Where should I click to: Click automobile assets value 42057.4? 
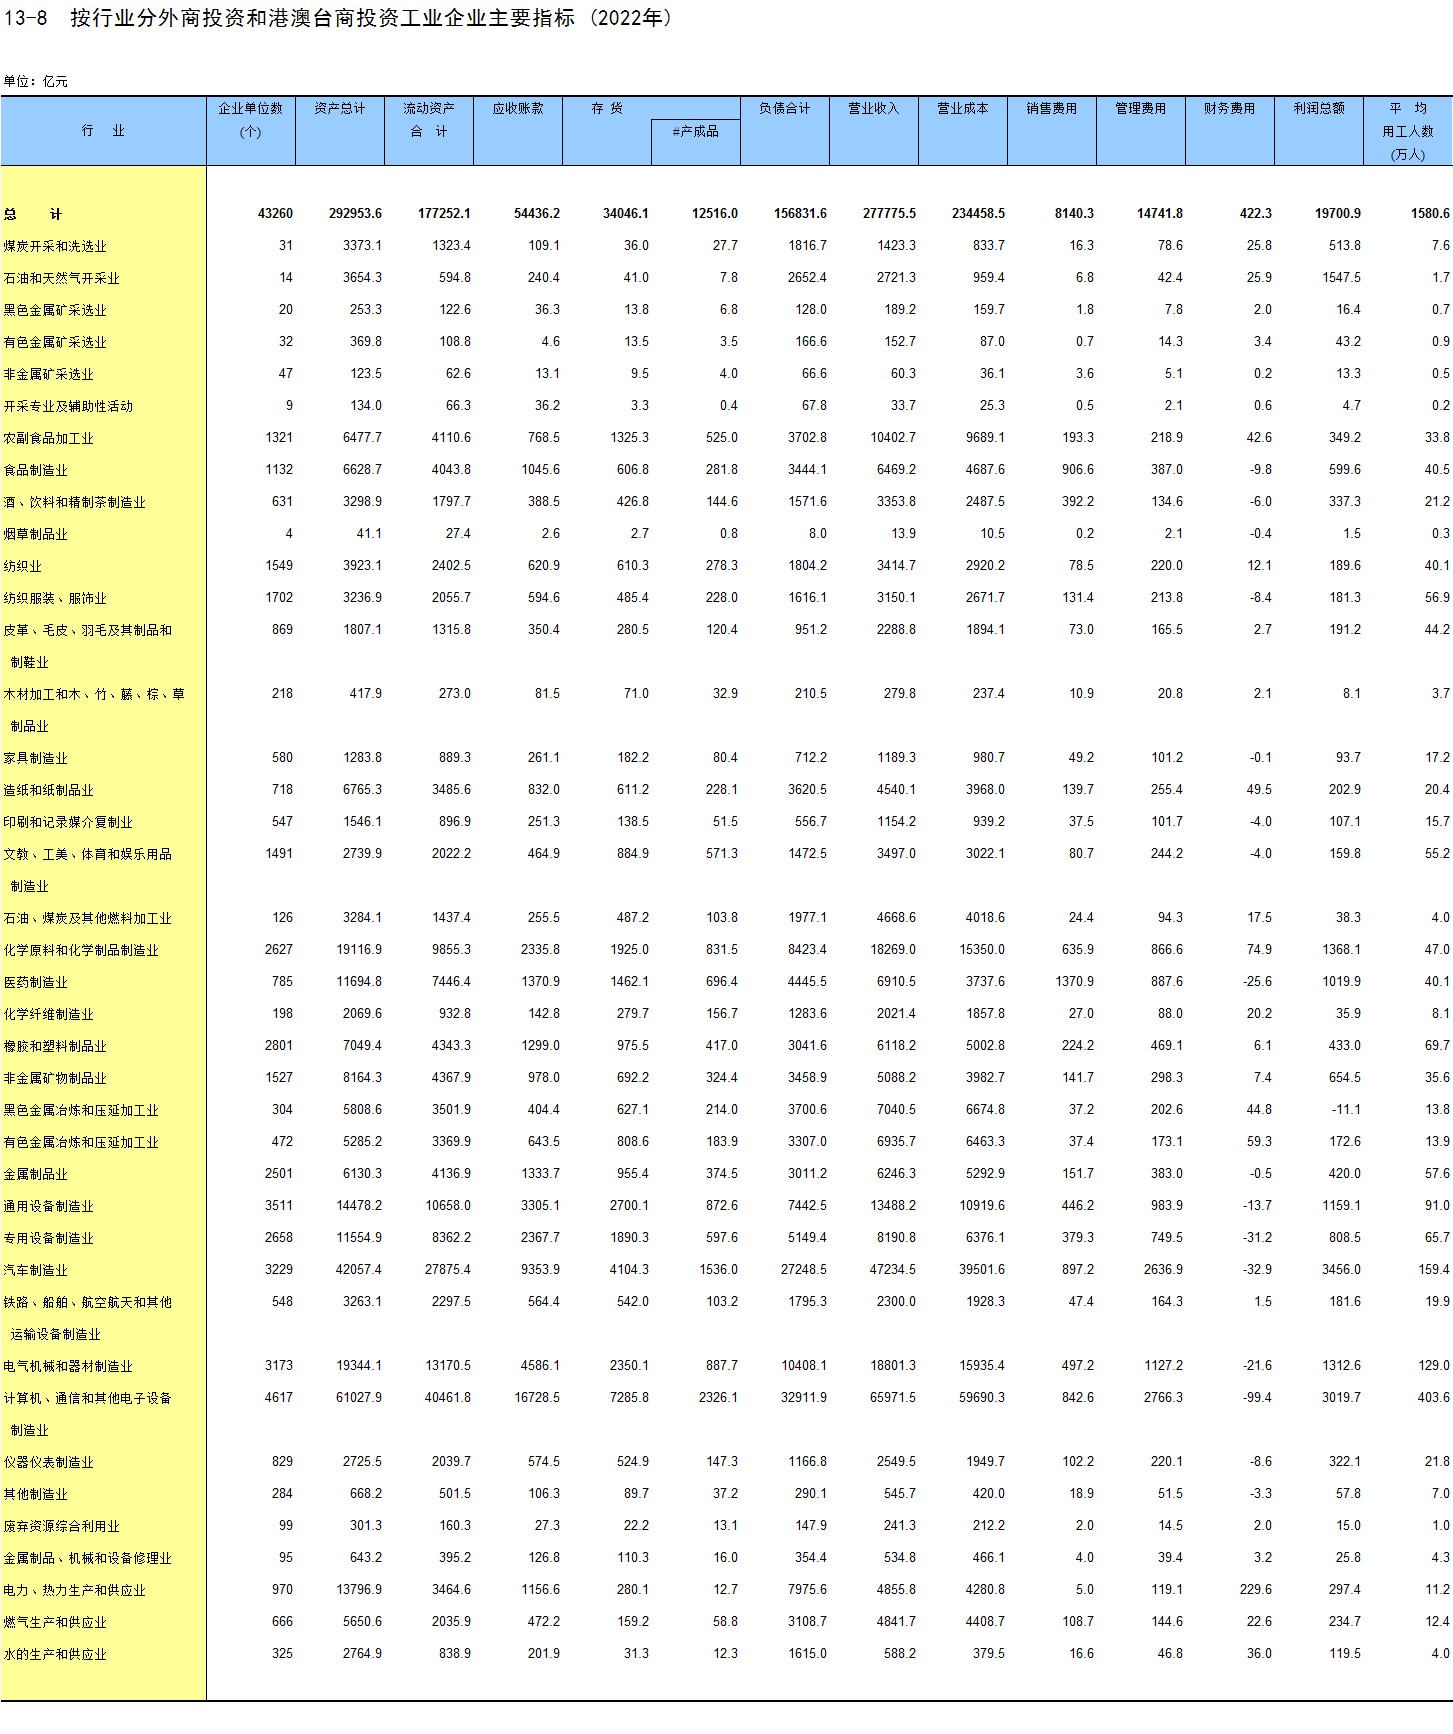[359, 1270]
